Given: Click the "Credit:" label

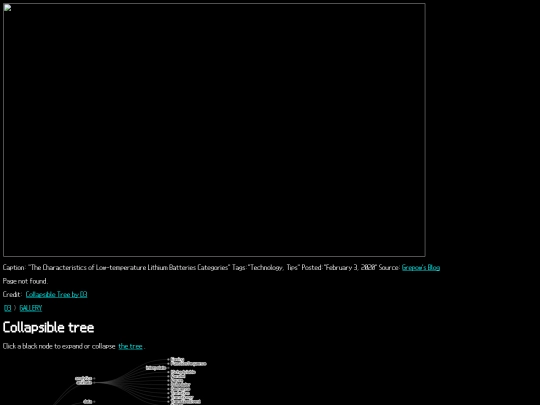Looking at the screenshot, I should [12, 294].
